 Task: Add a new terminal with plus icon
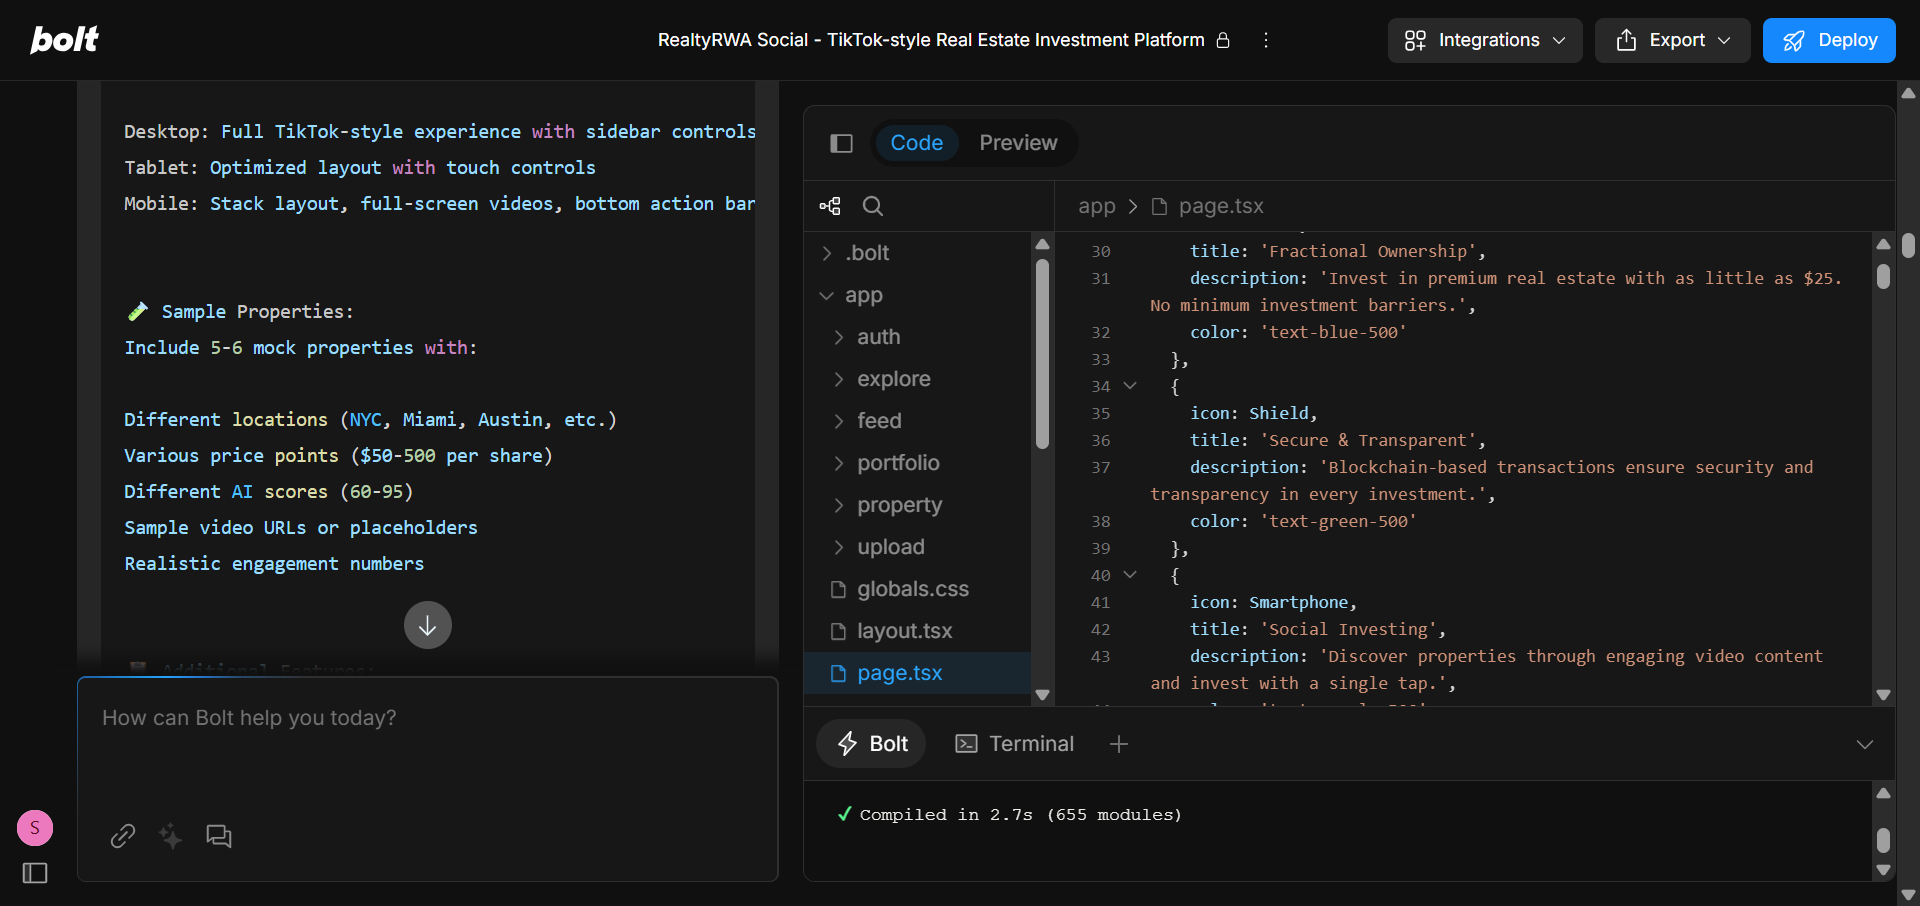[x=1119, y=744]
